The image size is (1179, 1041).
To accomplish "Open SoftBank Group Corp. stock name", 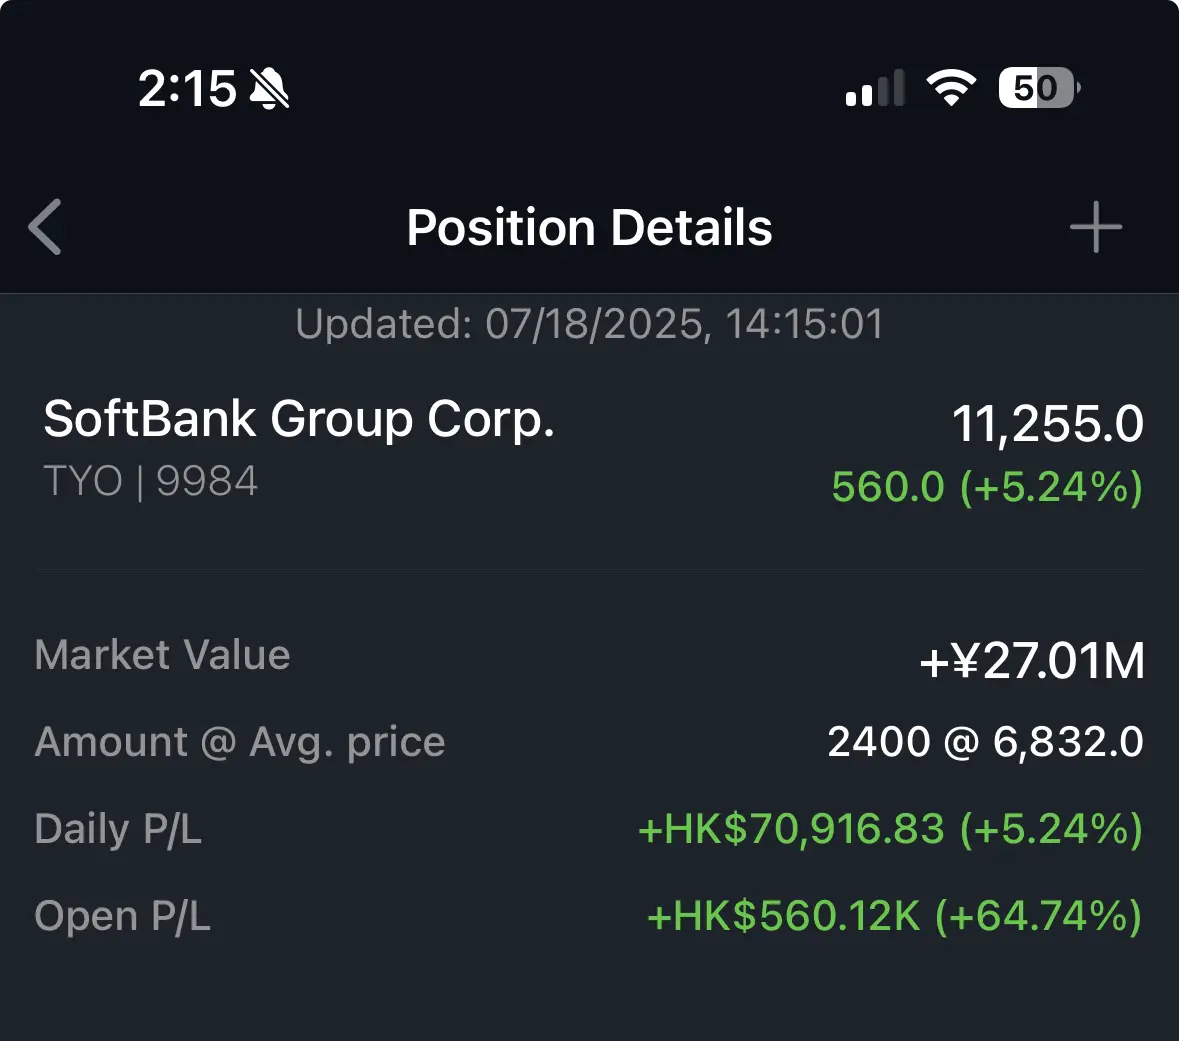I will (x=299, y=419).
